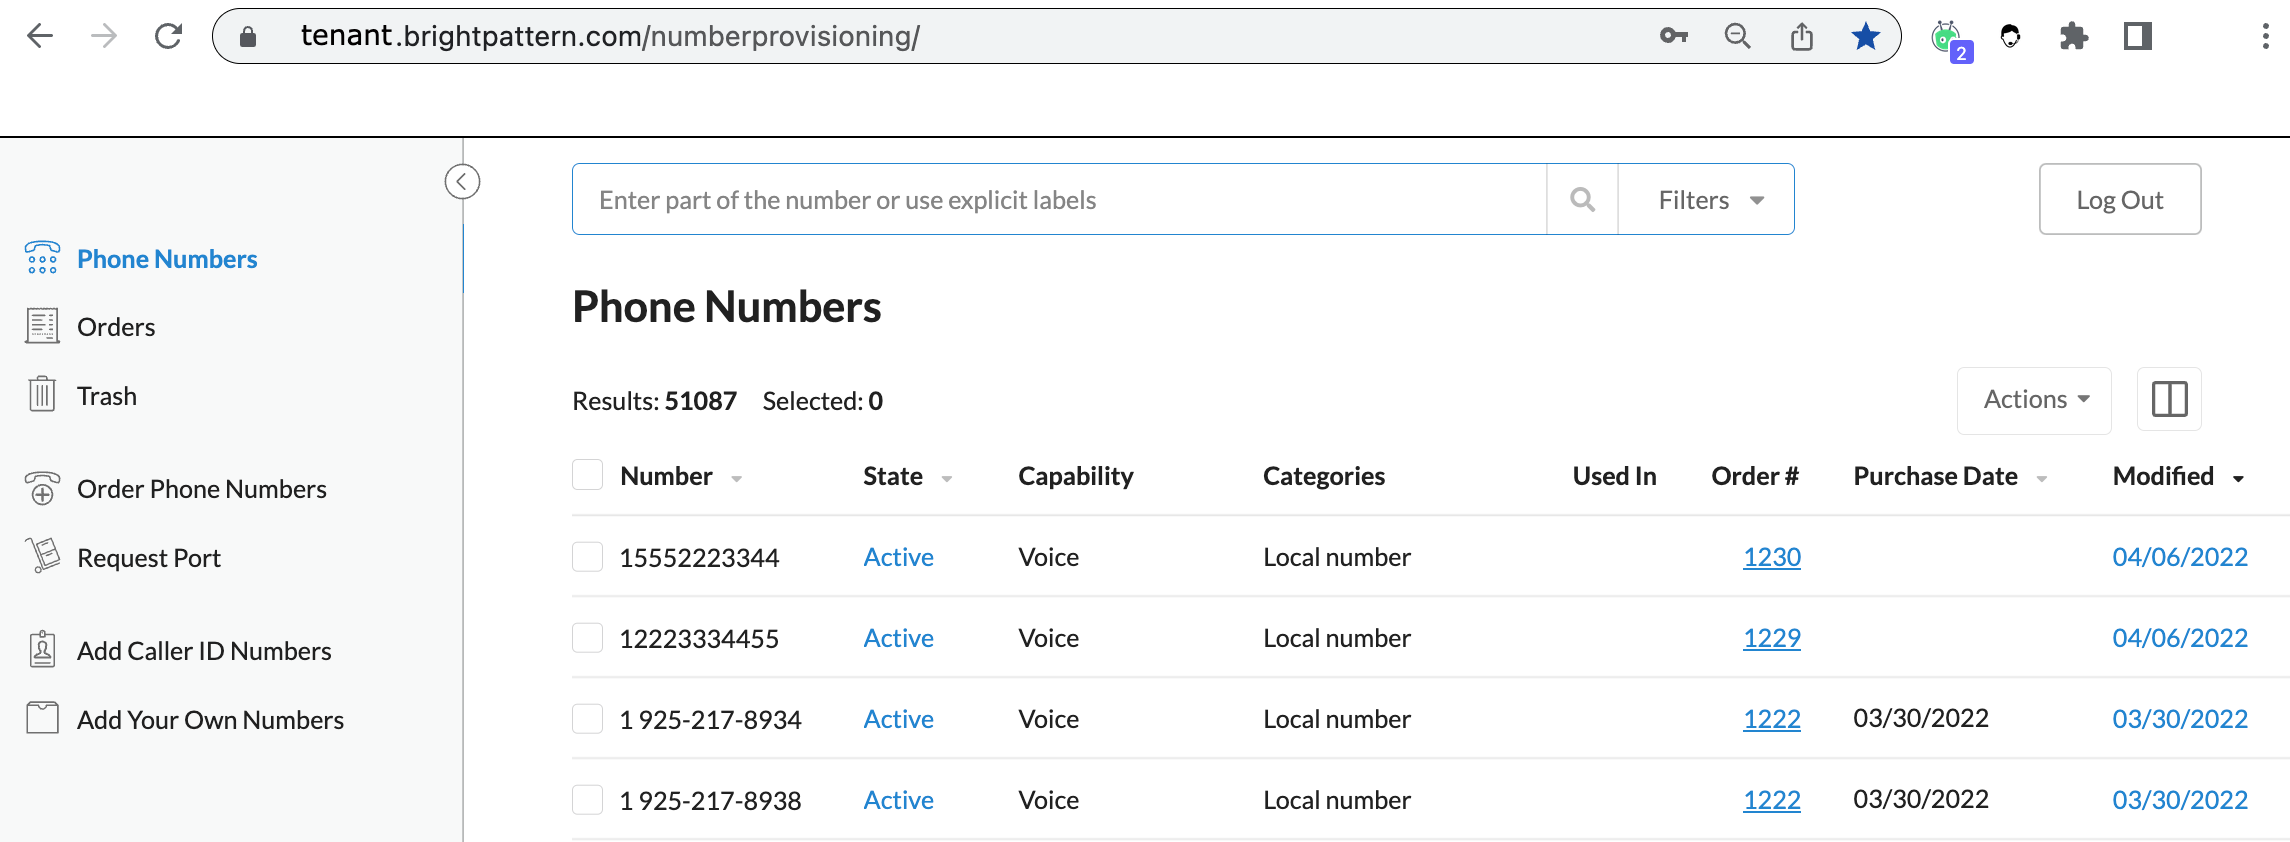The height and width of the screenshot is (842, 2290).
Task: Open the extensions puzzle icon
Action: pyautogui.click(x=2074, y=36)
